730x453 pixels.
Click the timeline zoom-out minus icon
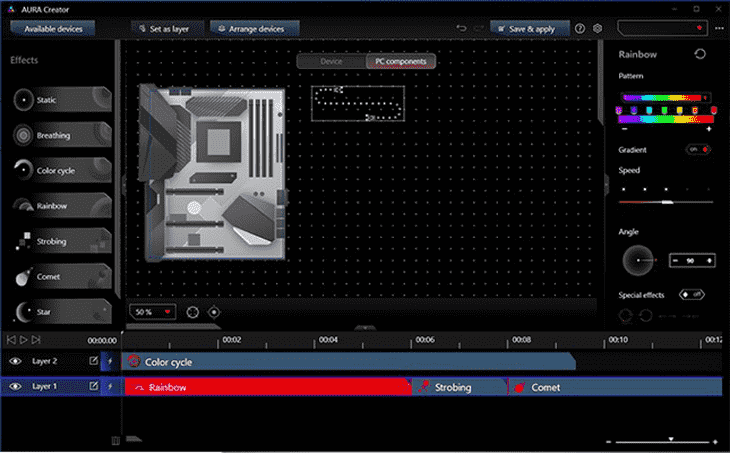[x=608, y=442]
